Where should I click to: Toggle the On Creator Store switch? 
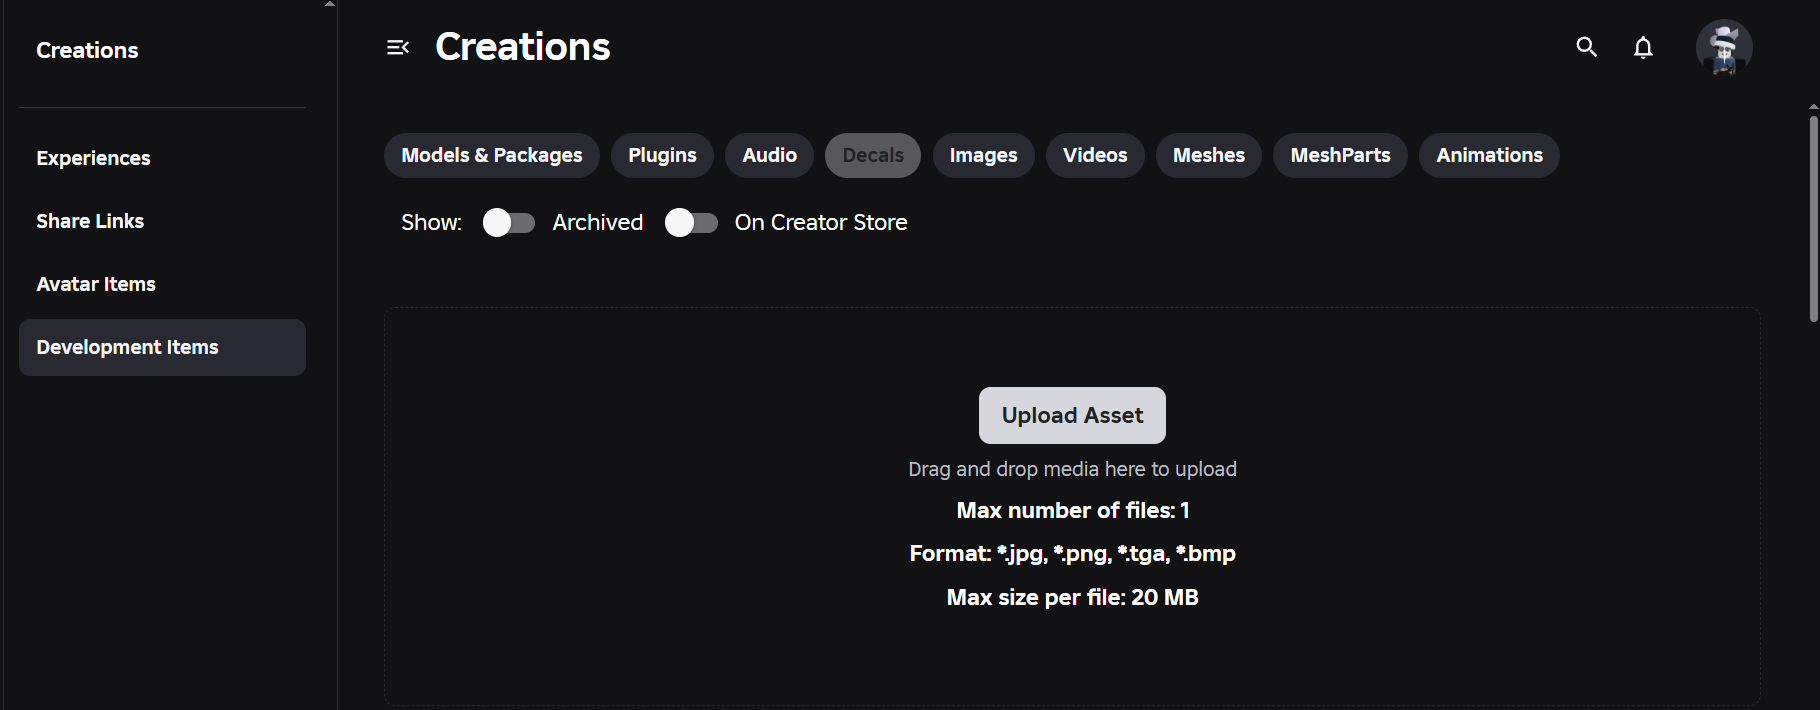pyautogui.click(x=691, y=223)
